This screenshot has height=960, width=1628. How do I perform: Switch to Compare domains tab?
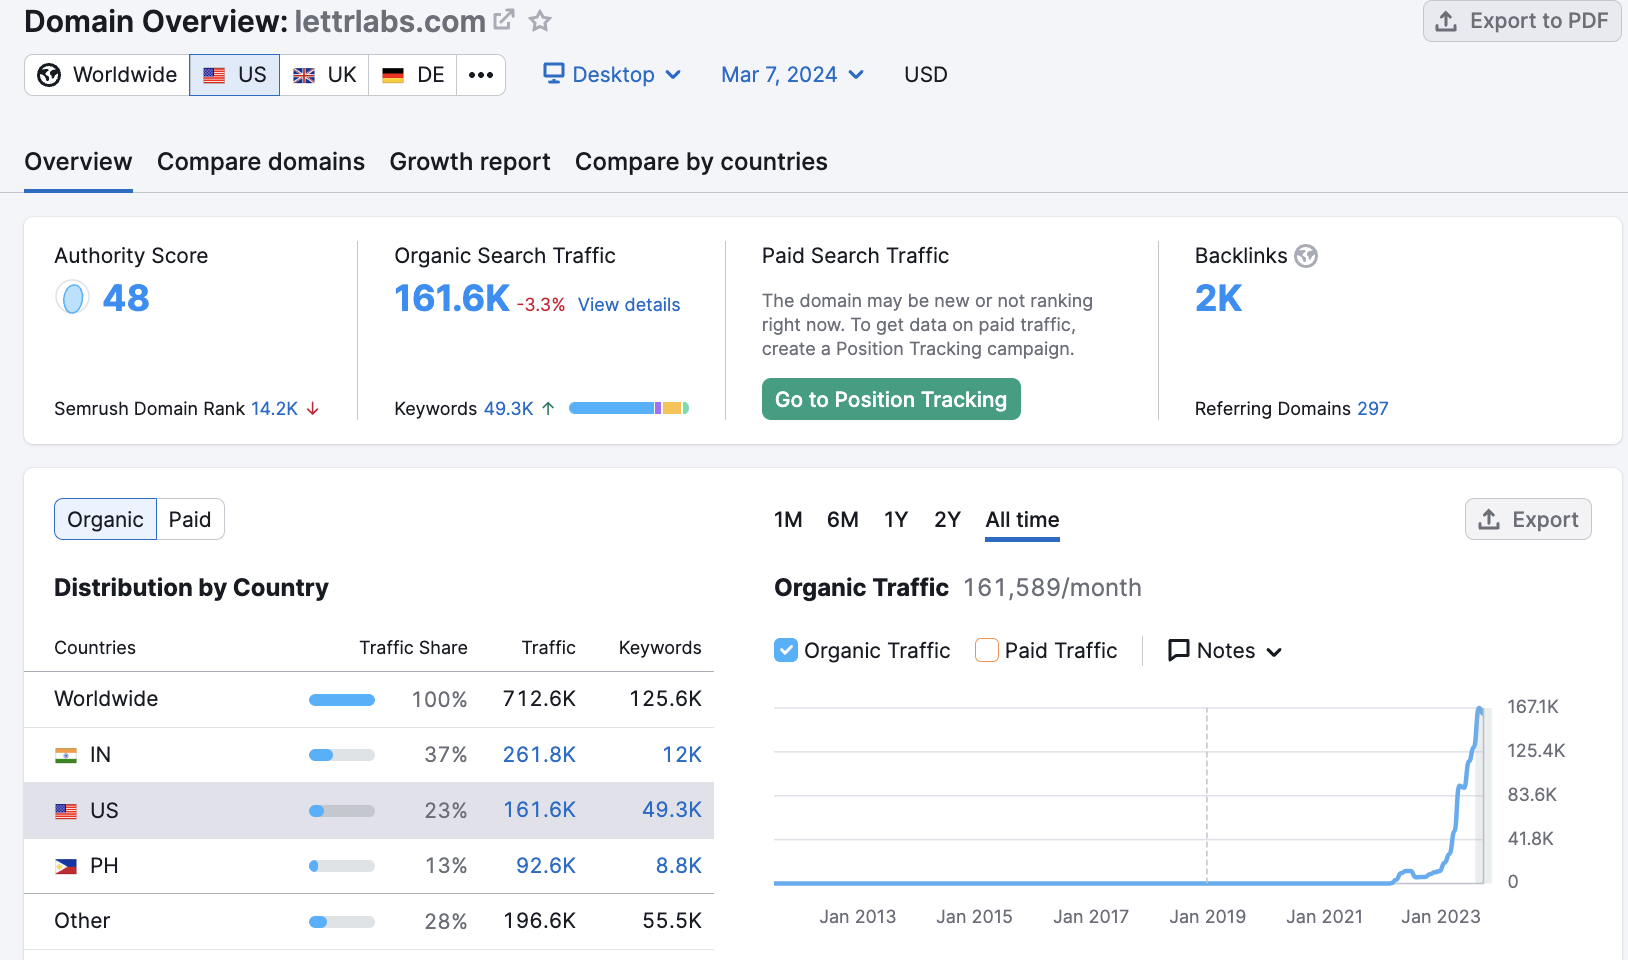click(x=261, y=162)
